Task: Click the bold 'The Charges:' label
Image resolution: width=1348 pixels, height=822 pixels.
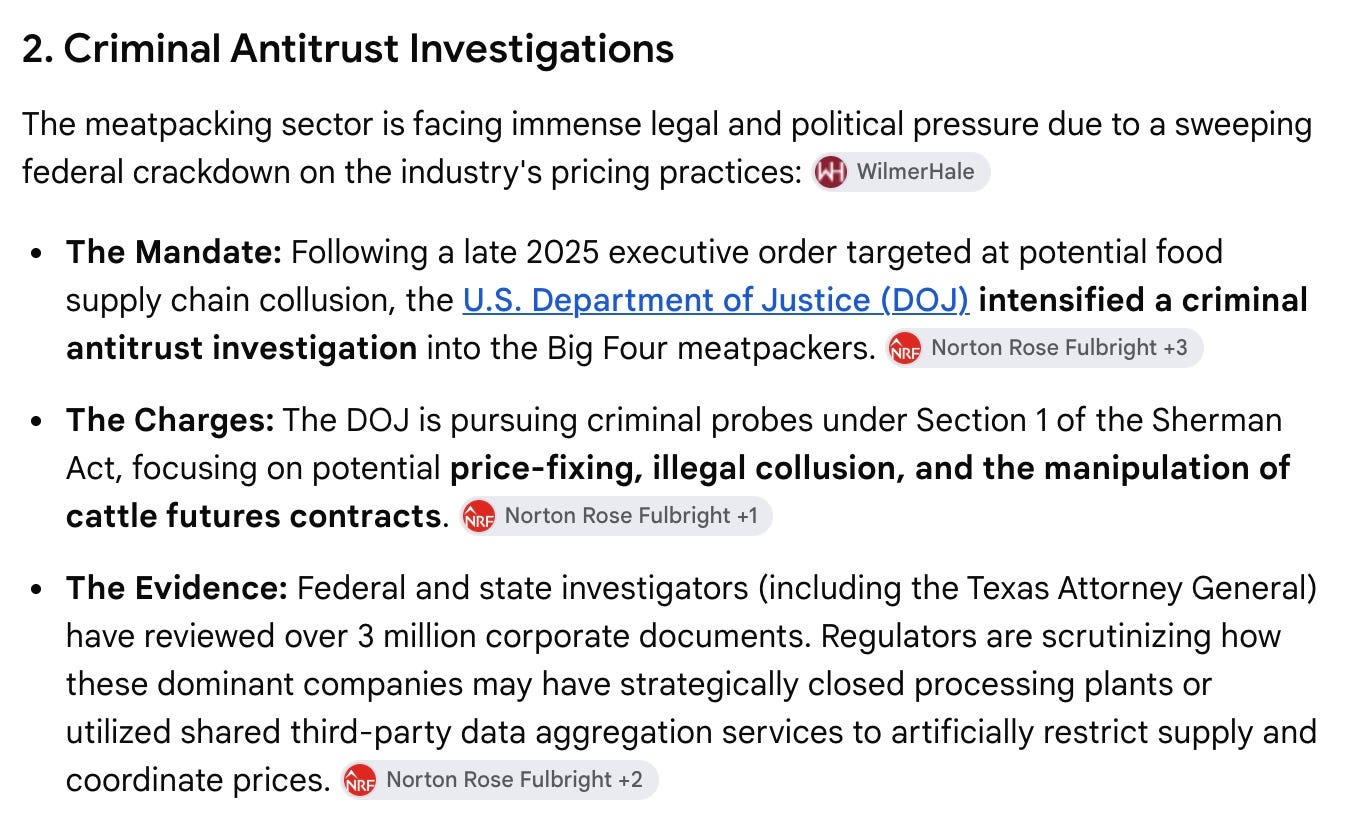Action: point(170,420)
